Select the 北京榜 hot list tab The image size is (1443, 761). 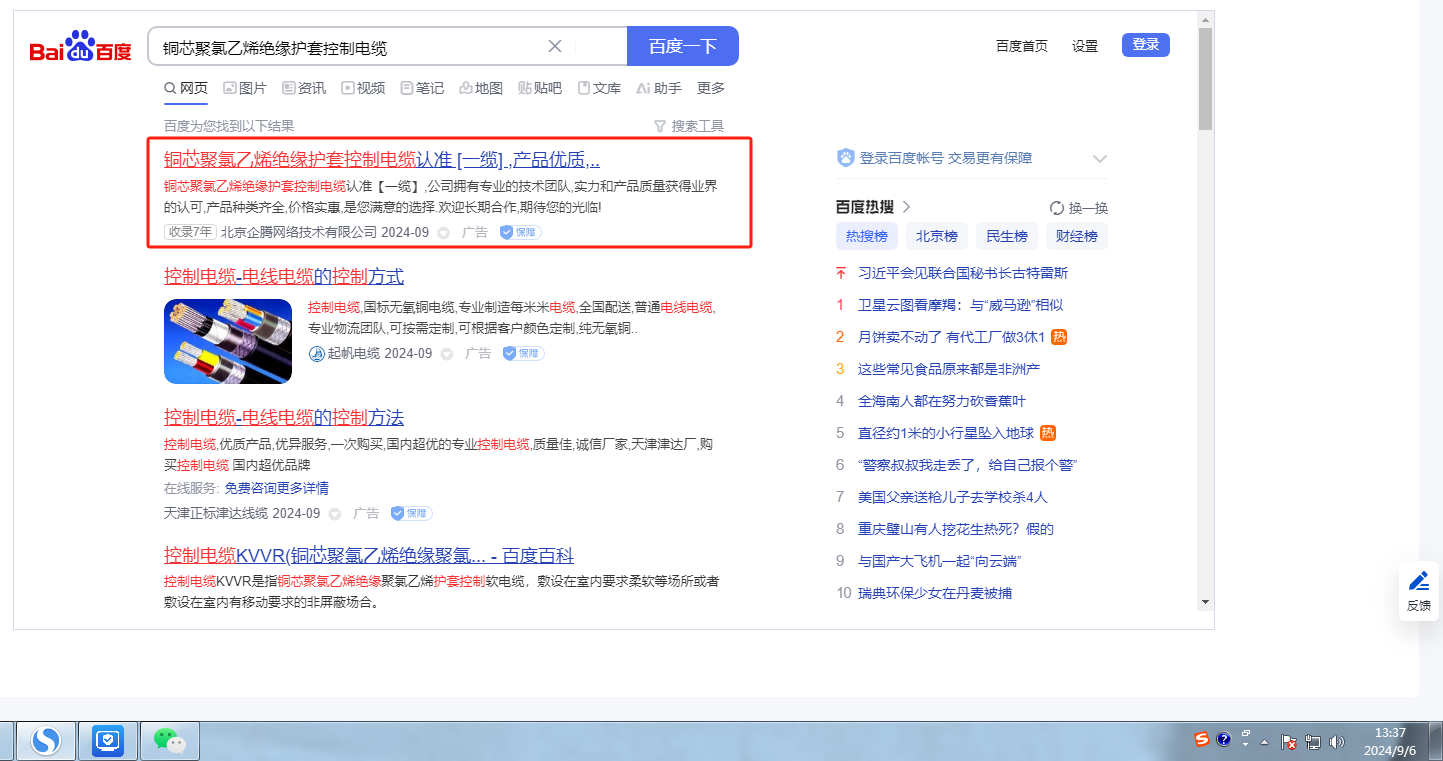pyautogui.click(x=937, y=236)
